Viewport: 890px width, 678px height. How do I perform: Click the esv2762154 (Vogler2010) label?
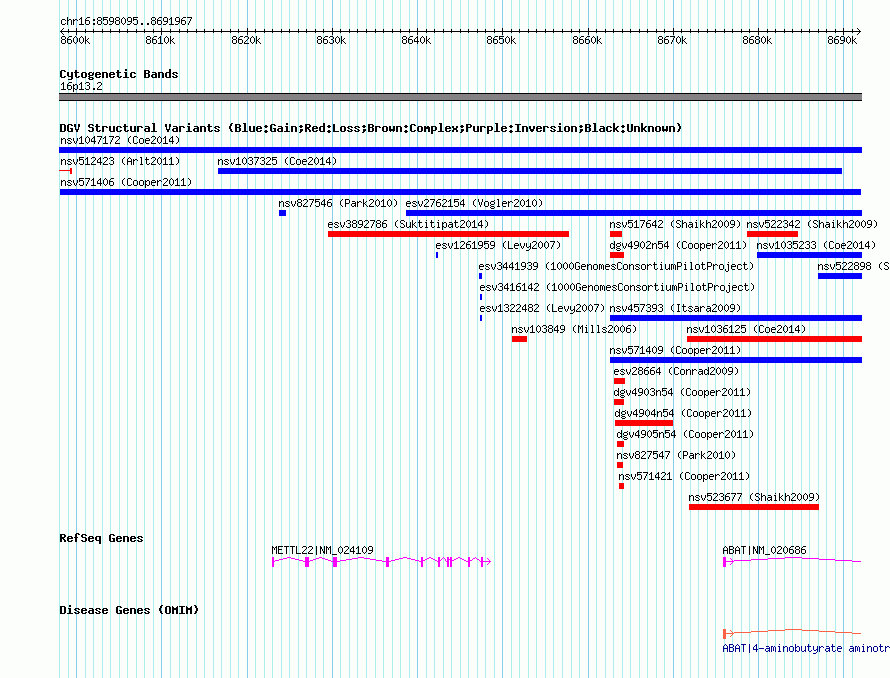click(x=474, y=203)
